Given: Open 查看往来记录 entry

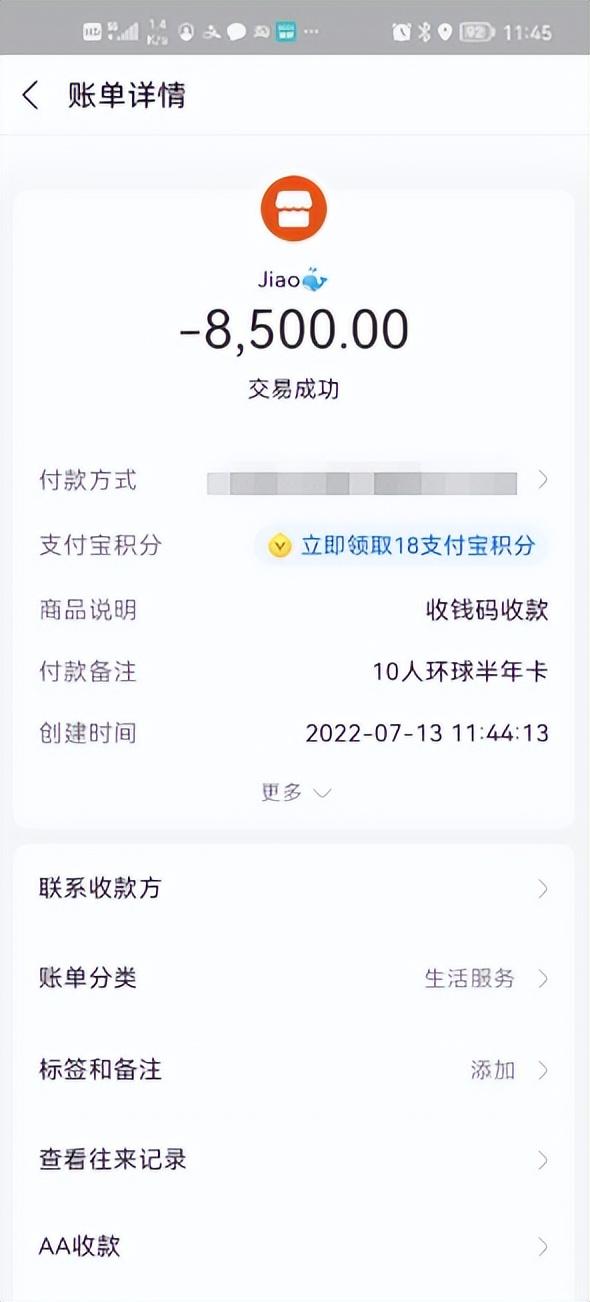Looking at the screenshot, I should tap(294, 1160).
